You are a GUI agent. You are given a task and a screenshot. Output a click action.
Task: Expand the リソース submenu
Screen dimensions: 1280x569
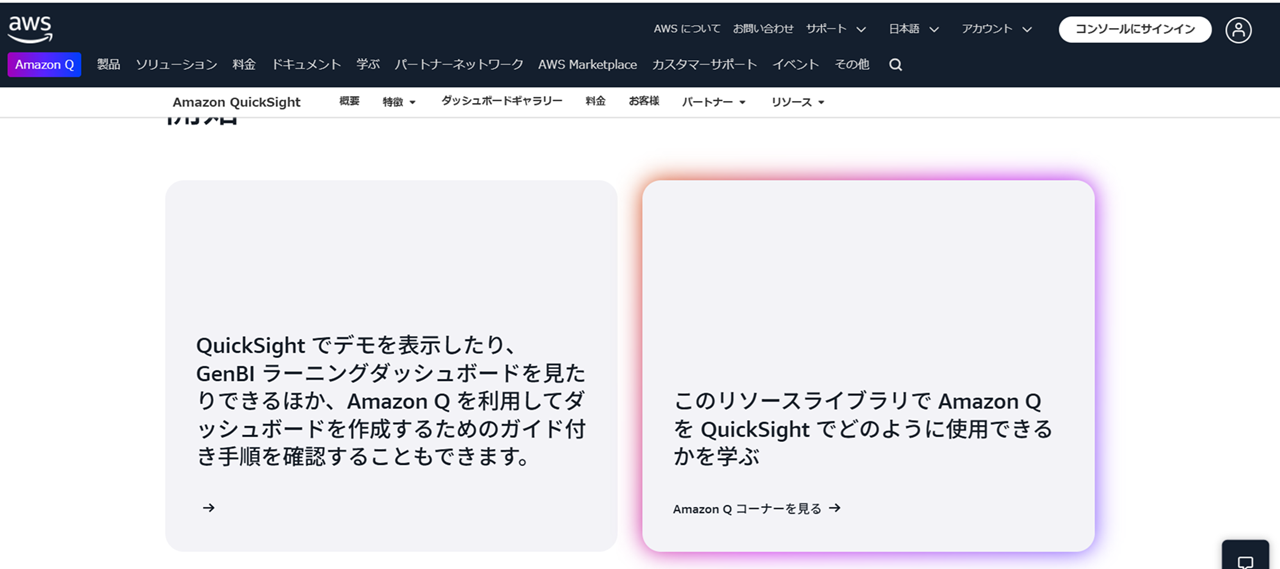point(798,102)
